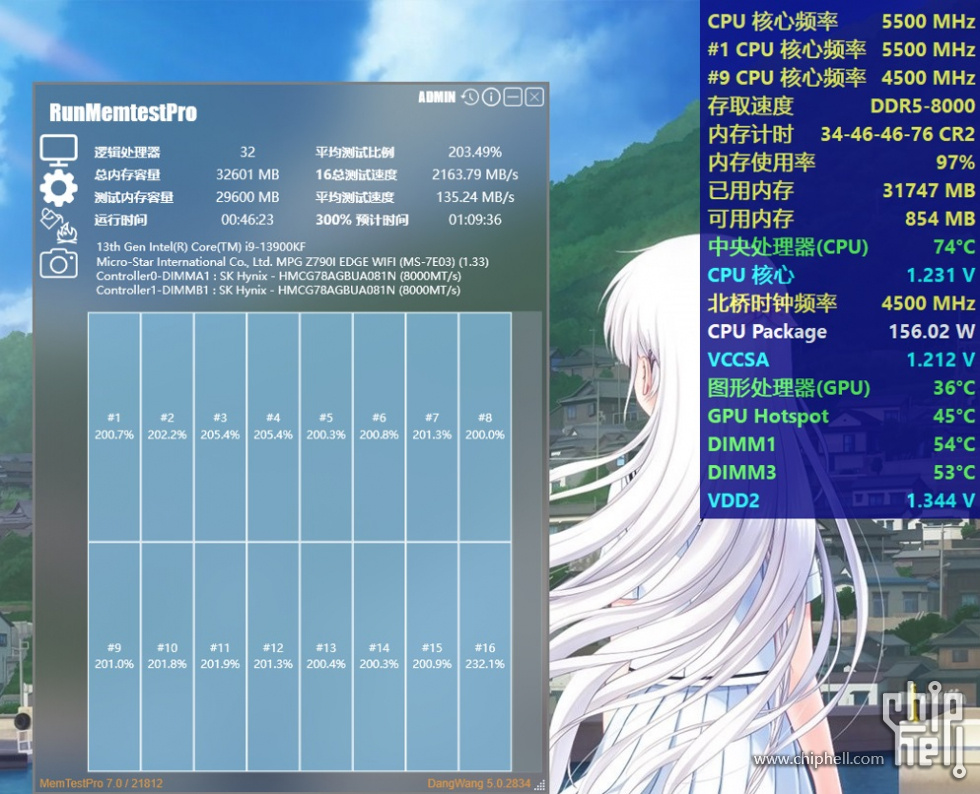Click the 854 MB available memory value
This screenshot has height=794, width=980.
click(x=940, y=218)
